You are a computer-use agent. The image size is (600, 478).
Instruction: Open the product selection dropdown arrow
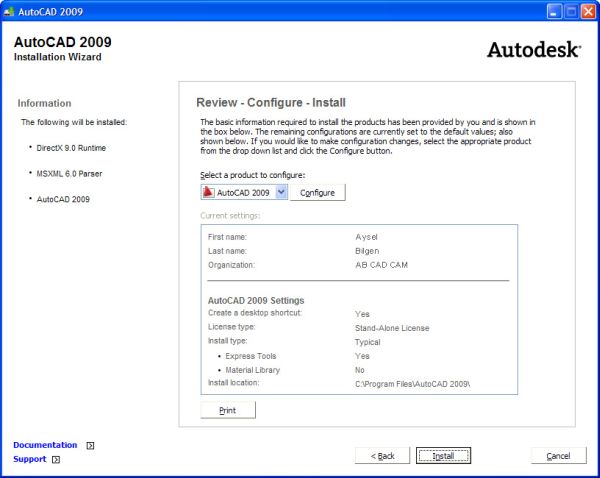(281, 192)
